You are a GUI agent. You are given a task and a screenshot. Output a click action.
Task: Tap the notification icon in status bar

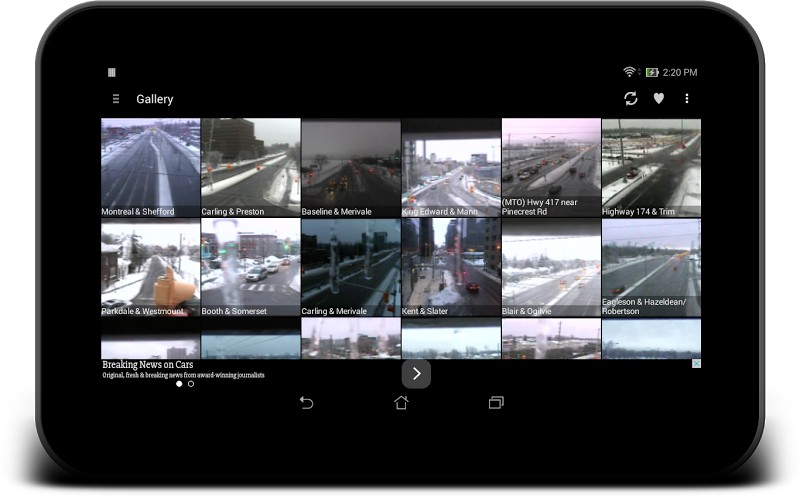click(x=112, y=72)
